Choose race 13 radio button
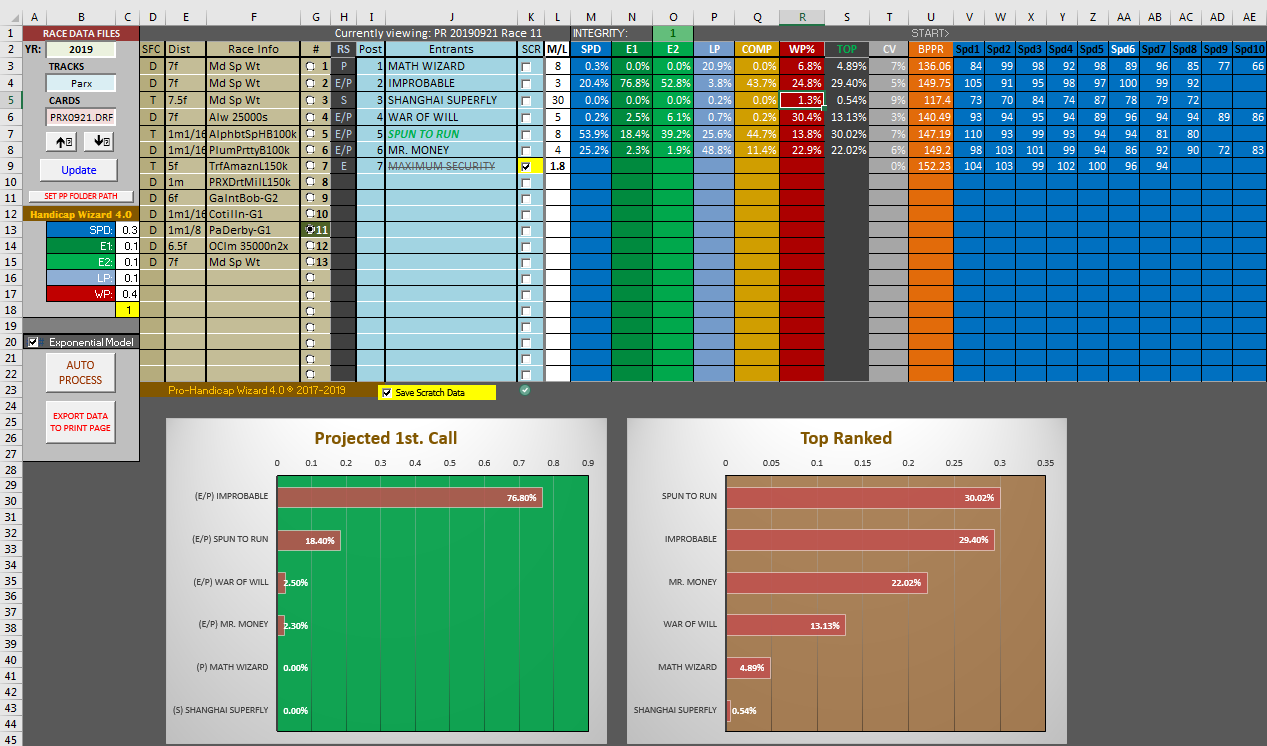1267x746 pixels. click(x=311, y=262)
